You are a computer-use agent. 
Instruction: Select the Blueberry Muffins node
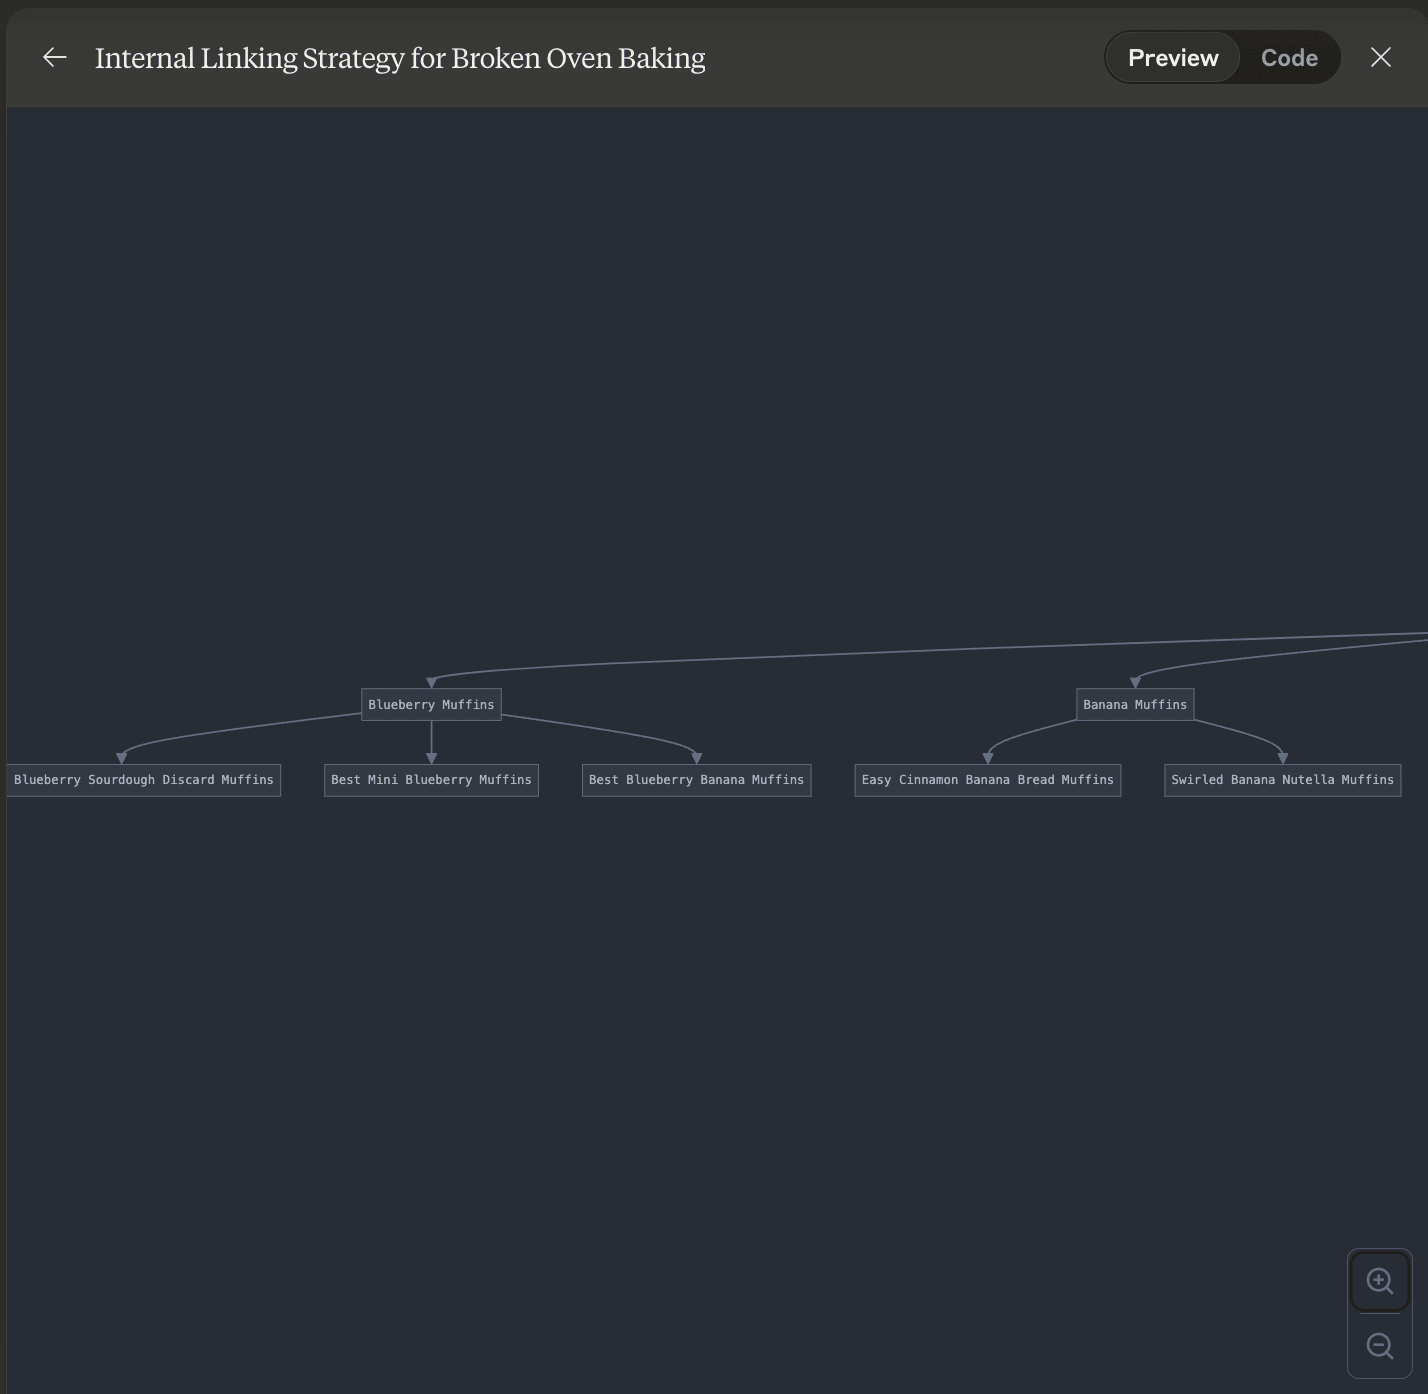[x=431, y=705]
